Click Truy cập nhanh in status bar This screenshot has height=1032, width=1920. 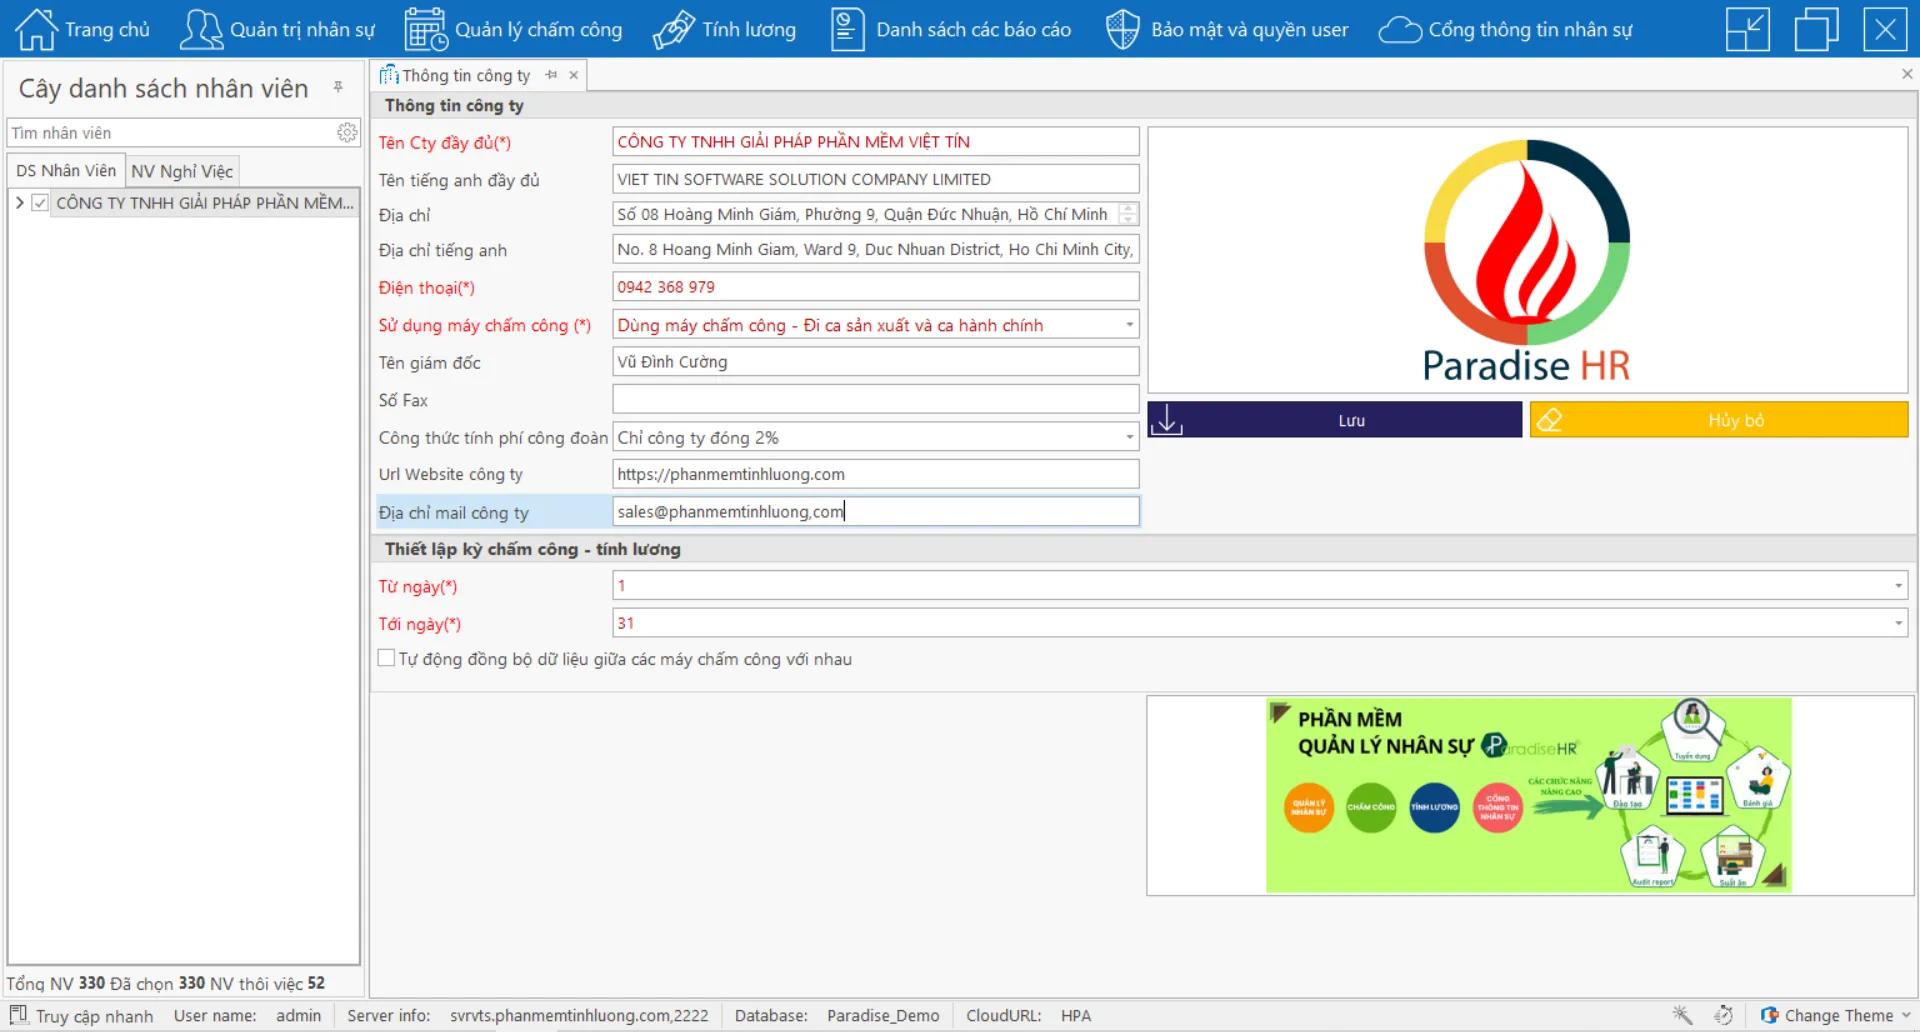coord(82,1016)
